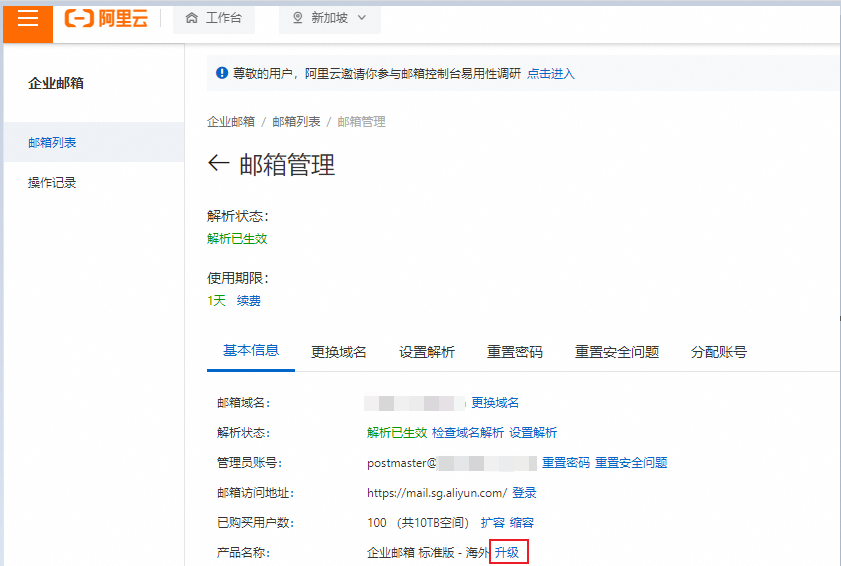Click the 升级 upgrade link
Viewport: 841px width, 566px height.
point(507,552)
